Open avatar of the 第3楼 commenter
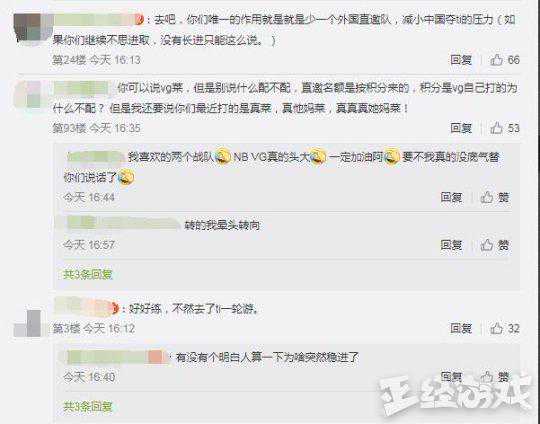 tap(30, 323)
